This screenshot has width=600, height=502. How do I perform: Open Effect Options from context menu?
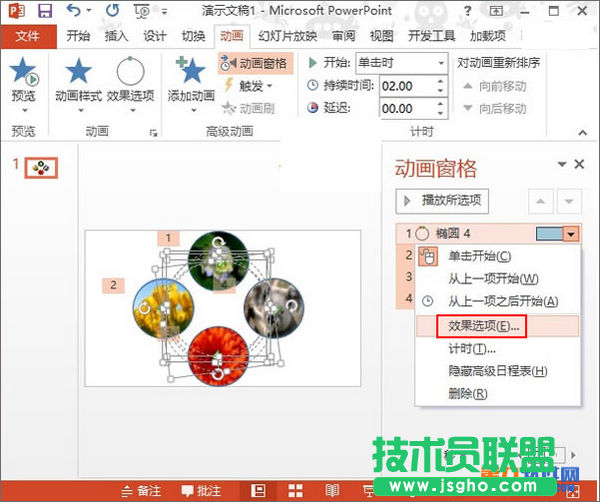pos(497,326)
